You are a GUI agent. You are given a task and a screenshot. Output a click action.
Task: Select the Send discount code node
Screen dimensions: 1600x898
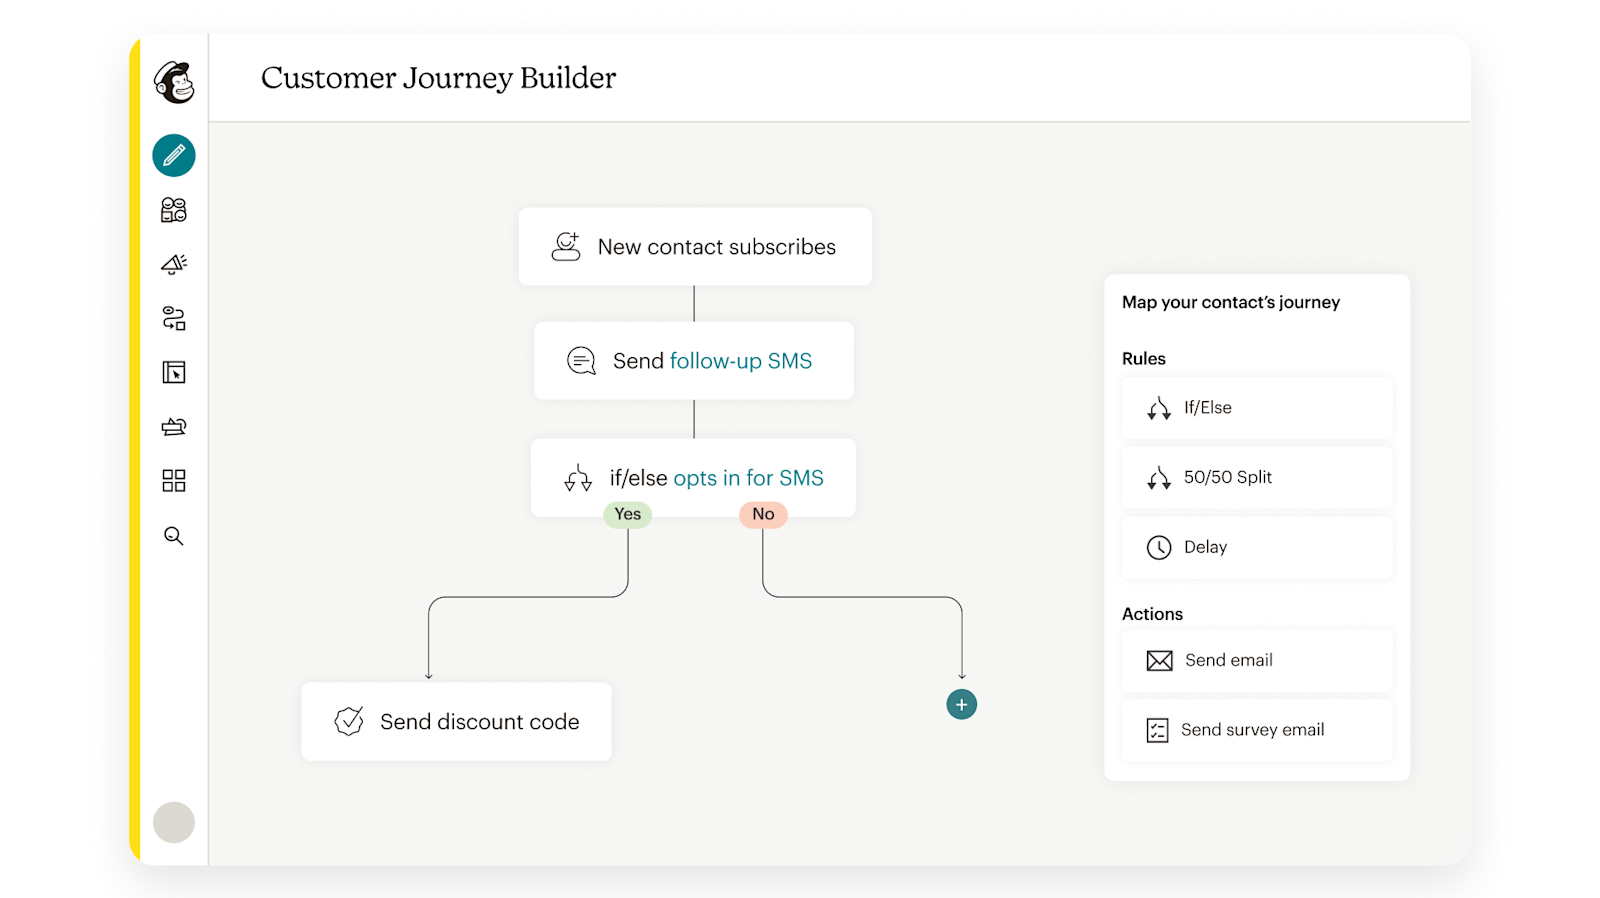(456, 722)
